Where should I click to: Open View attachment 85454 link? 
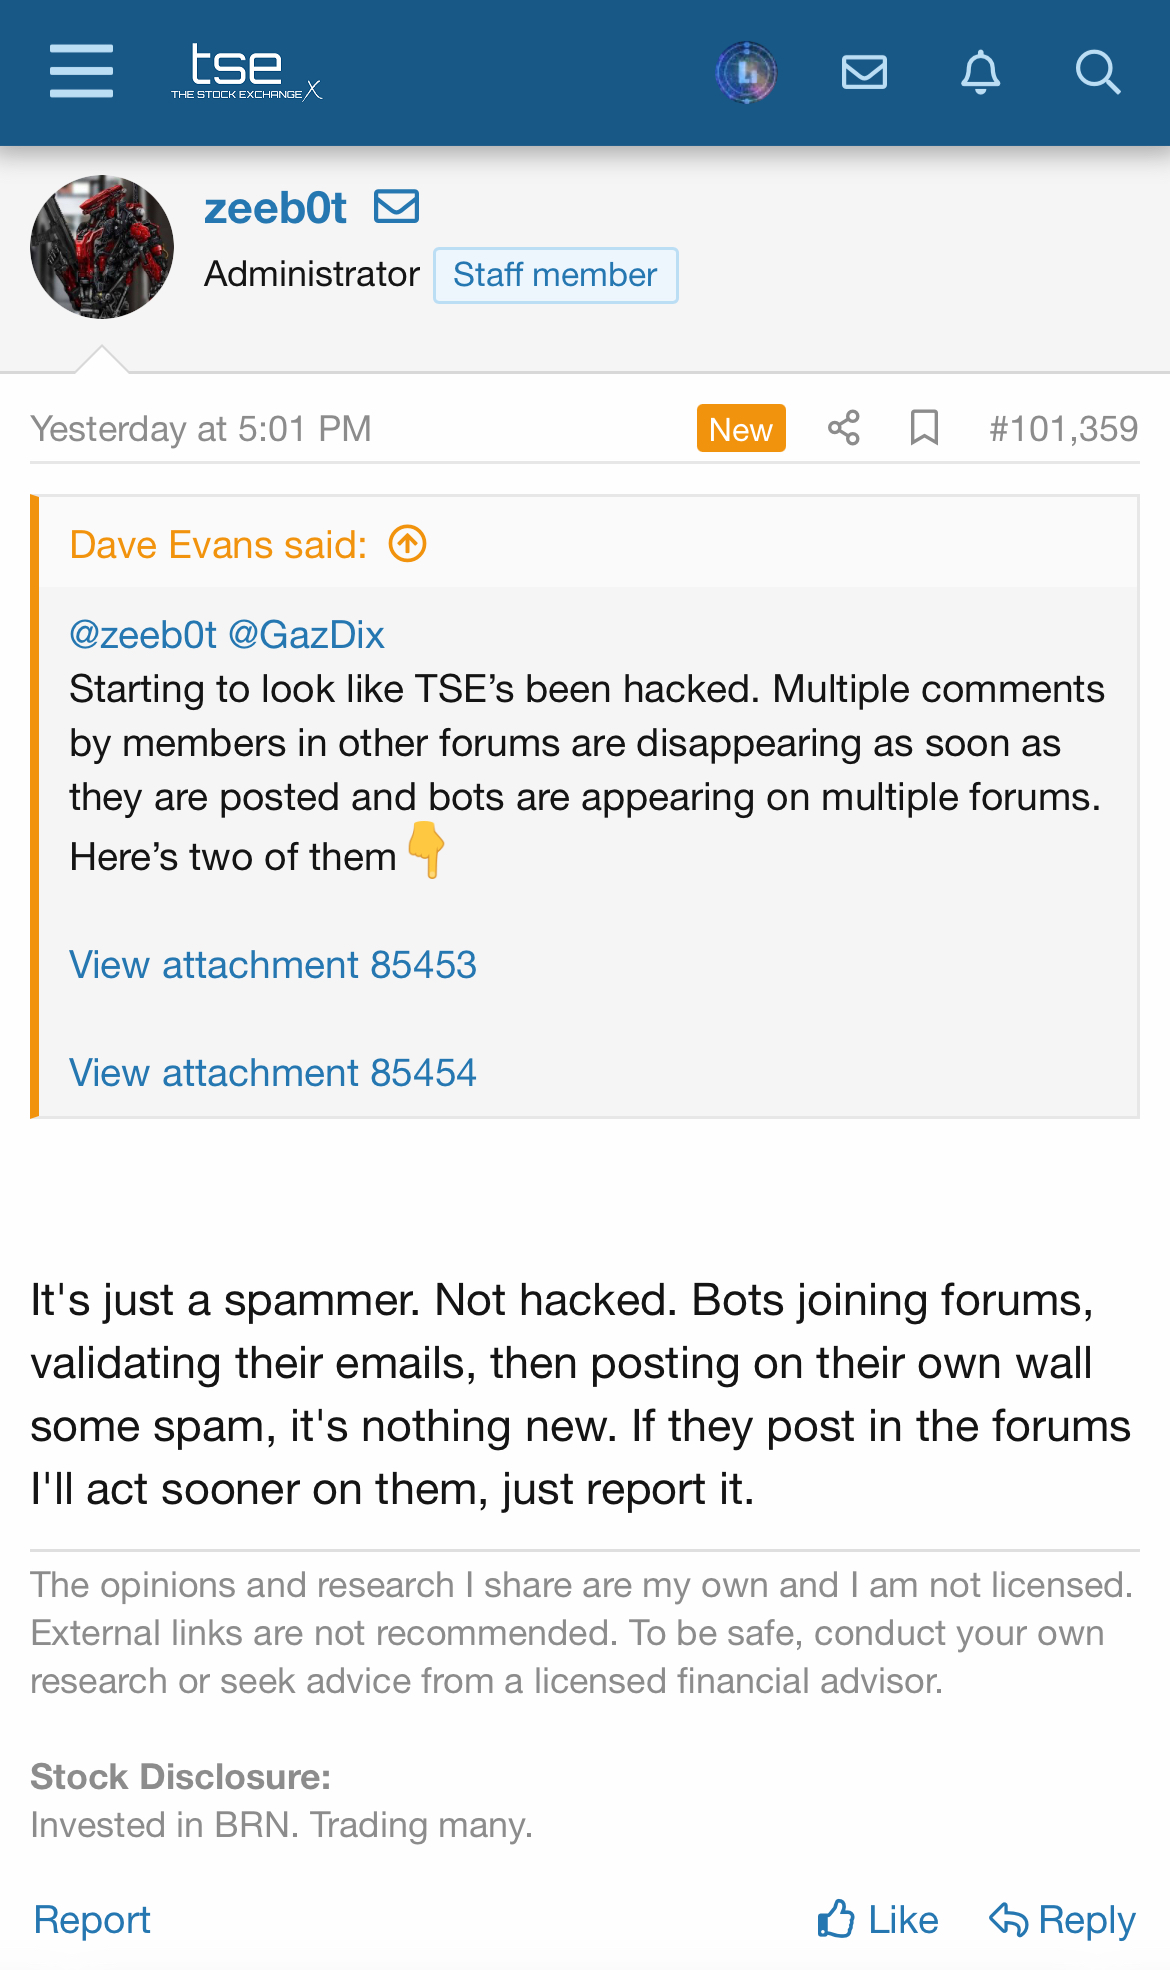tap(272, 1073)
